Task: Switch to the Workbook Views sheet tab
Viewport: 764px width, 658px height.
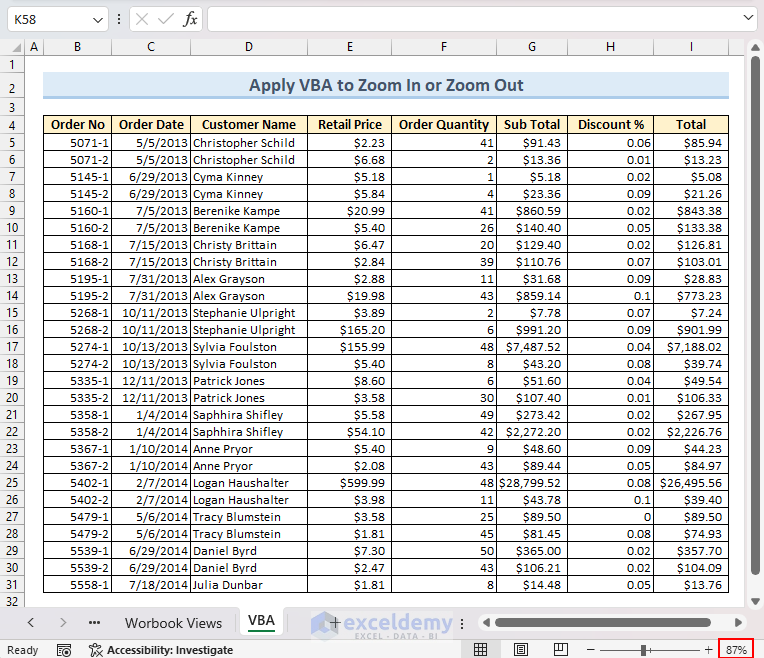Action: tap(173, 622)
